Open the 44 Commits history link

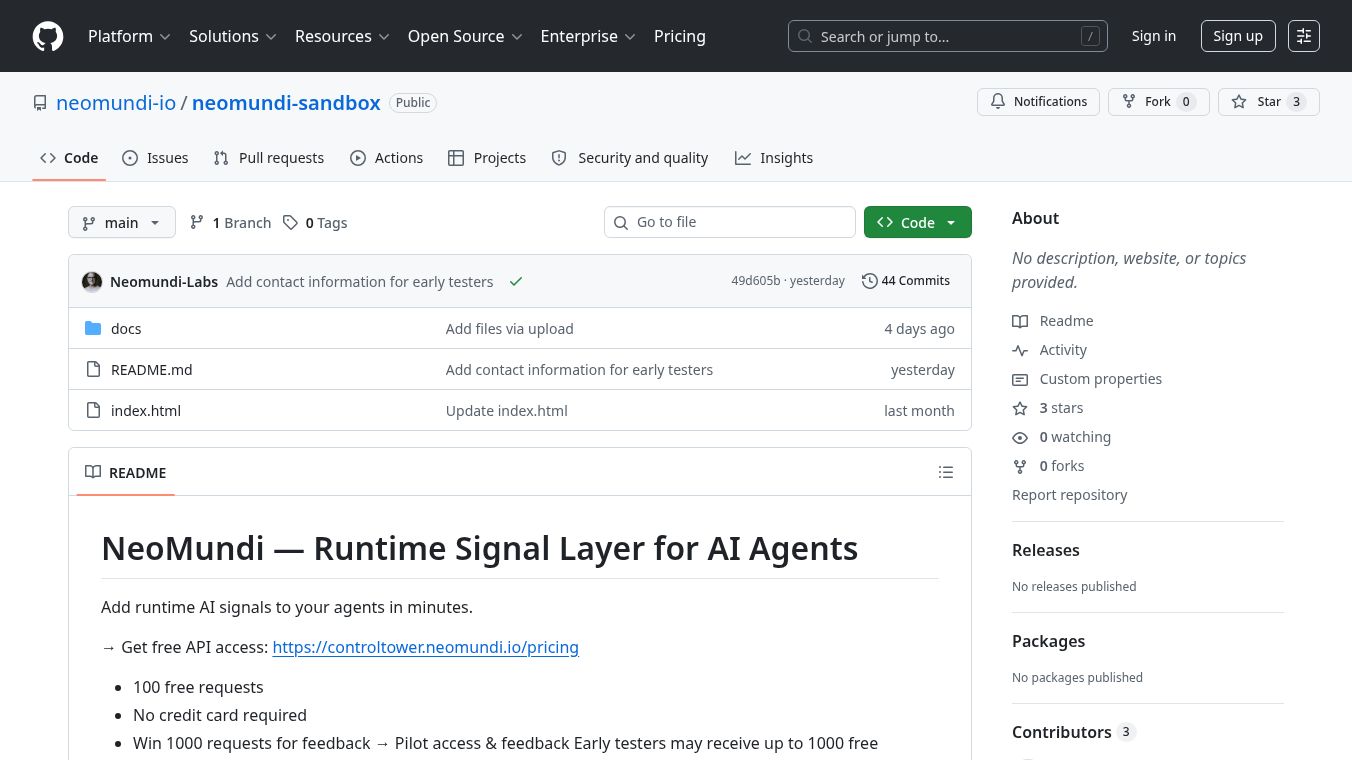pyautogui.click(x=906, y=281)
